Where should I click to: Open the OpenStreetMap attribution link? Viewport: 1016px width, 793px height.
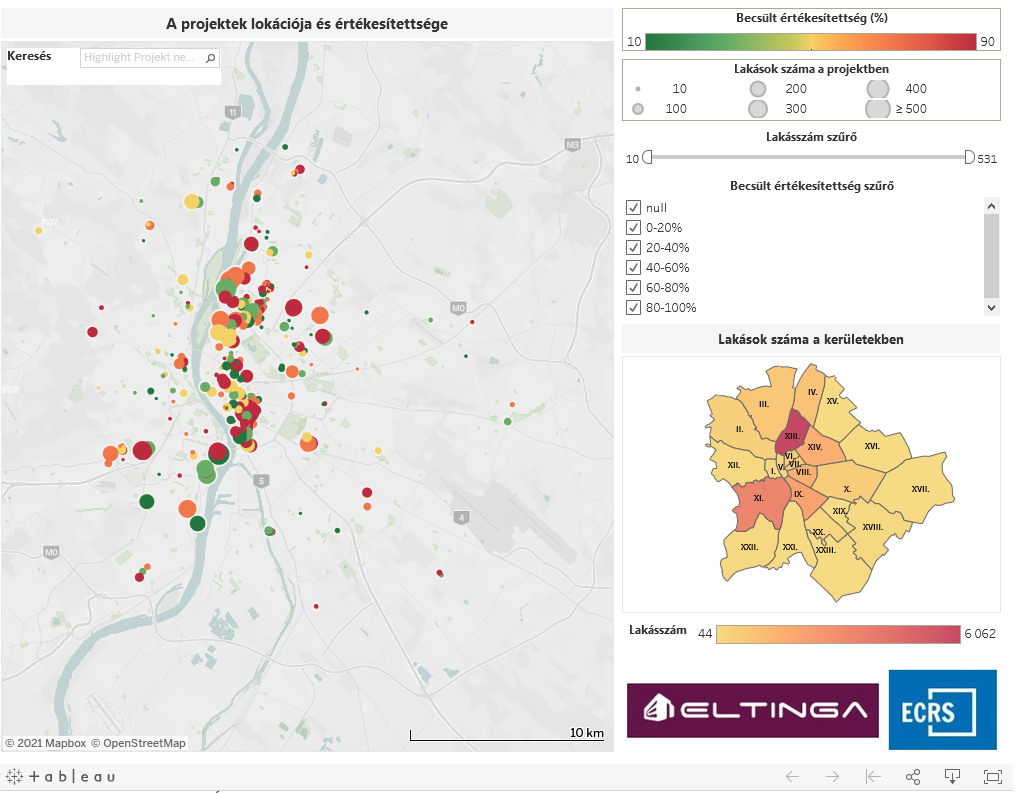pos(138,743)
